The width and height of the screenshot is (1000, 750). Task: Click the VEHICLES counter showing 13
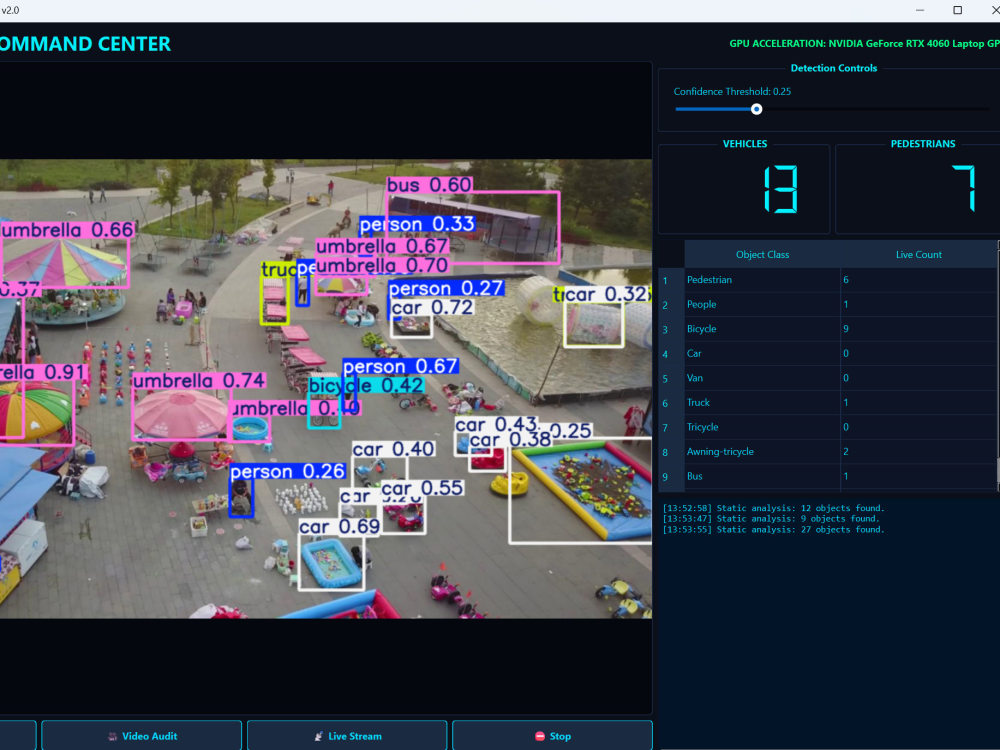744,189
